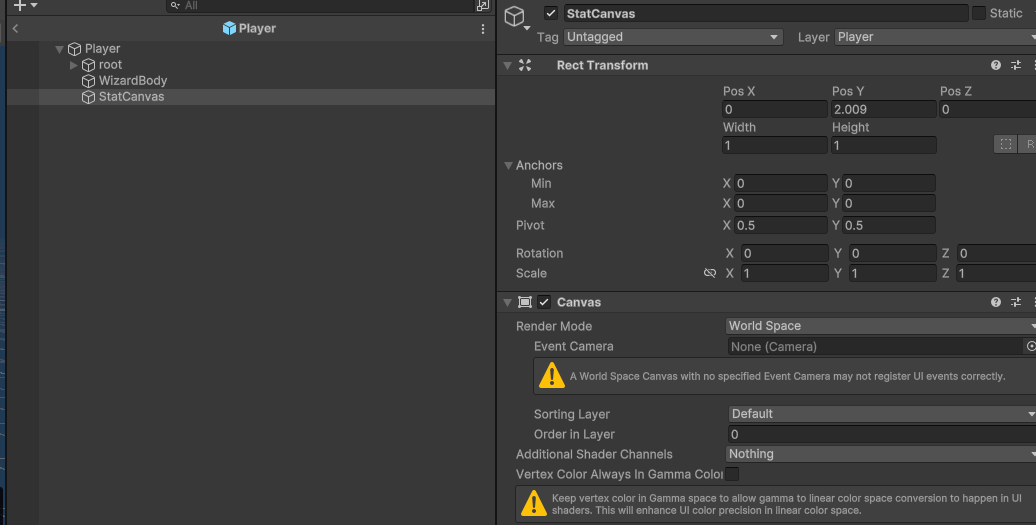The width and height of the screenshot is (1036, 525).
Task: Edit Anchors Max X field
Action: click(780, 203)
